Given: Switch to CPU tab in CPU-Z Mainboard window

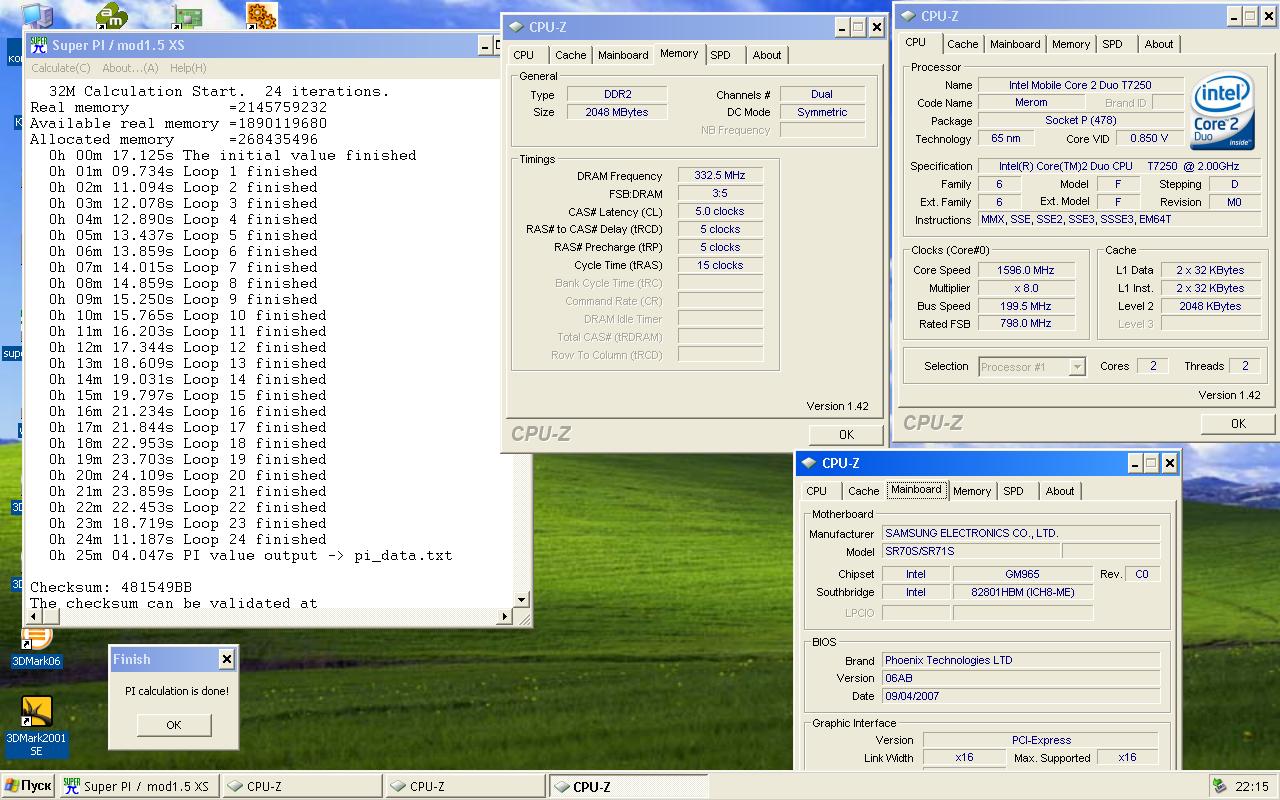Looking at the screenshot, I should click(x=817, y=492).
